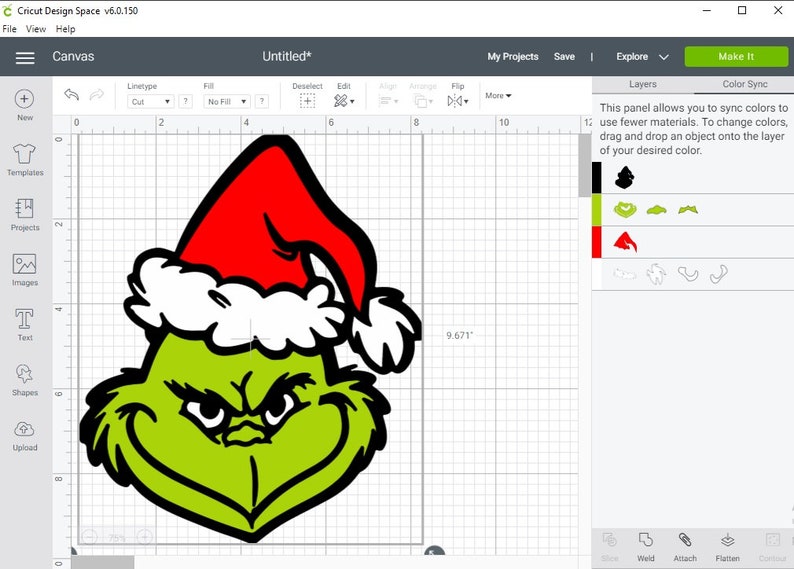Flatten the selected layers
The height and width of the screenshot is (569, 794).
[728, 547]
